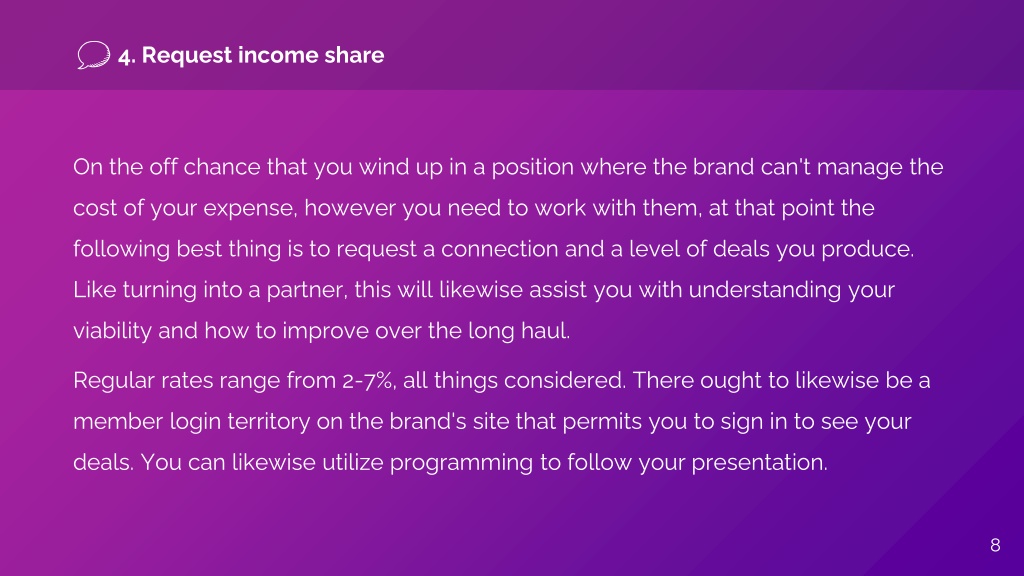Click the line starting 'deals. You can likewise'
Image resolution: width=1024 pixels, height=576 pixels.
pyautogui.click(x=450, y=463)
